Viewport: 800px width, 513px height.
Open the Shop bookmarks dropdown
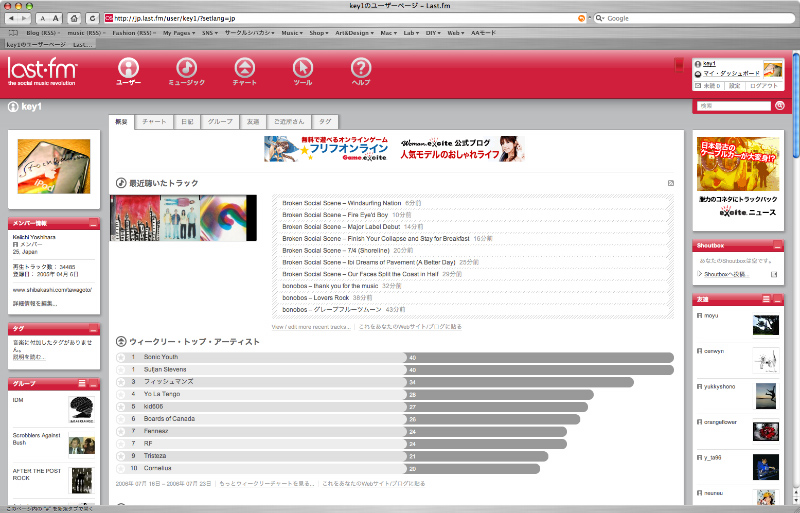click(x=319, y=33)
